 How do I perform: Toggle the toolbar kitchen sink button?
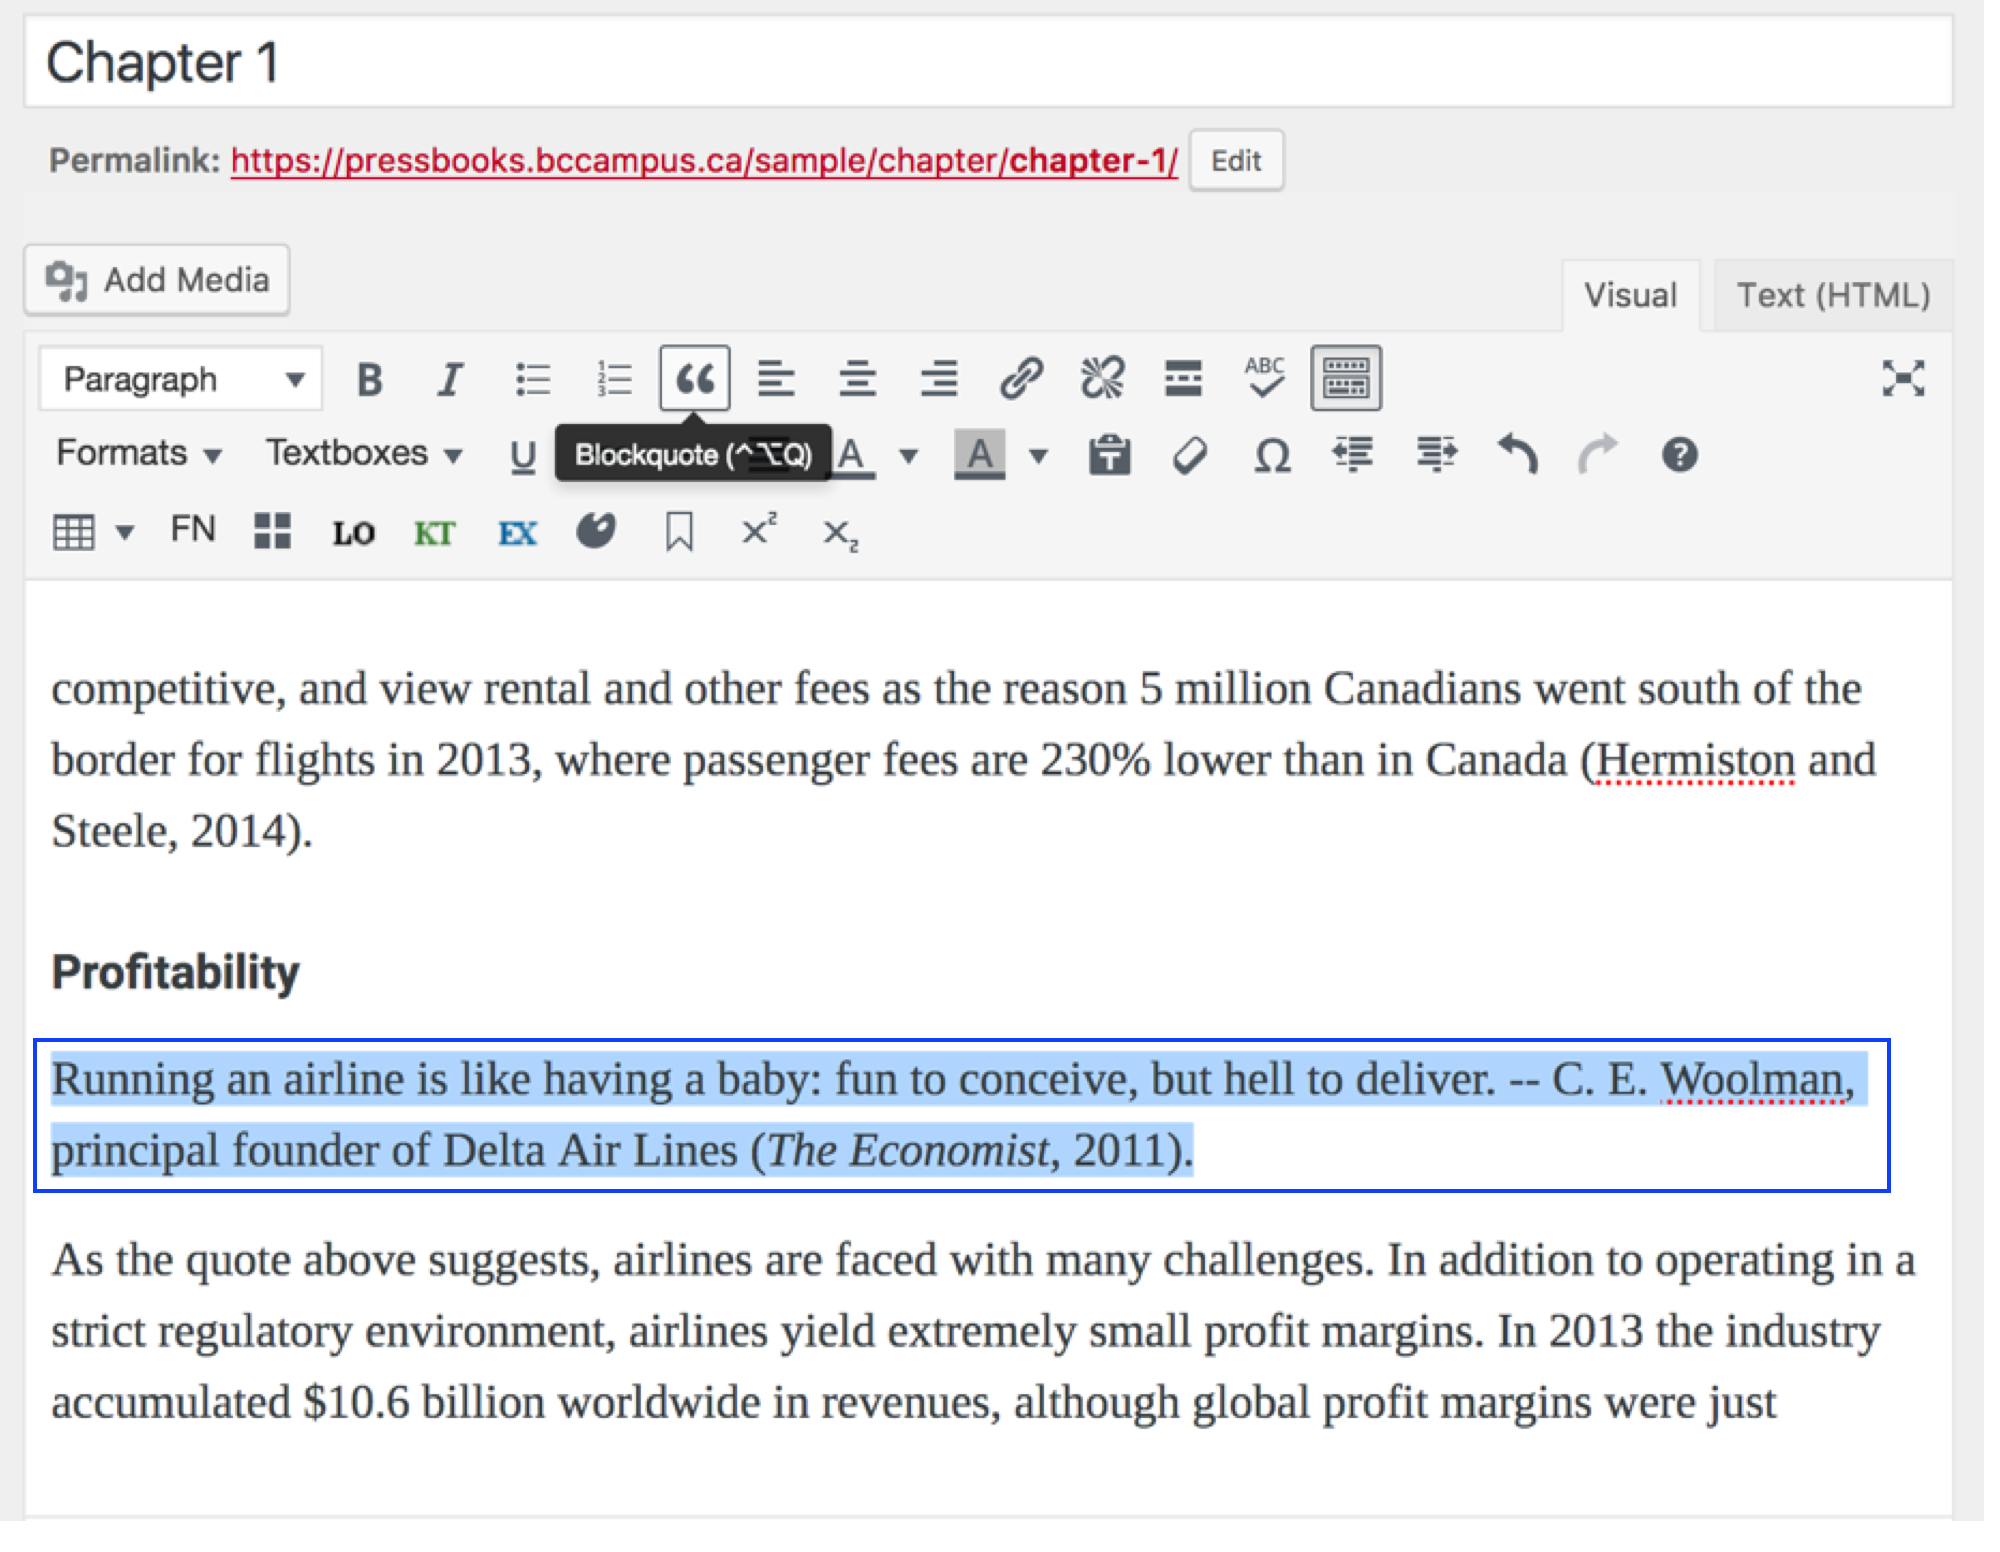pyautogui.click(x=1346, y=378)
